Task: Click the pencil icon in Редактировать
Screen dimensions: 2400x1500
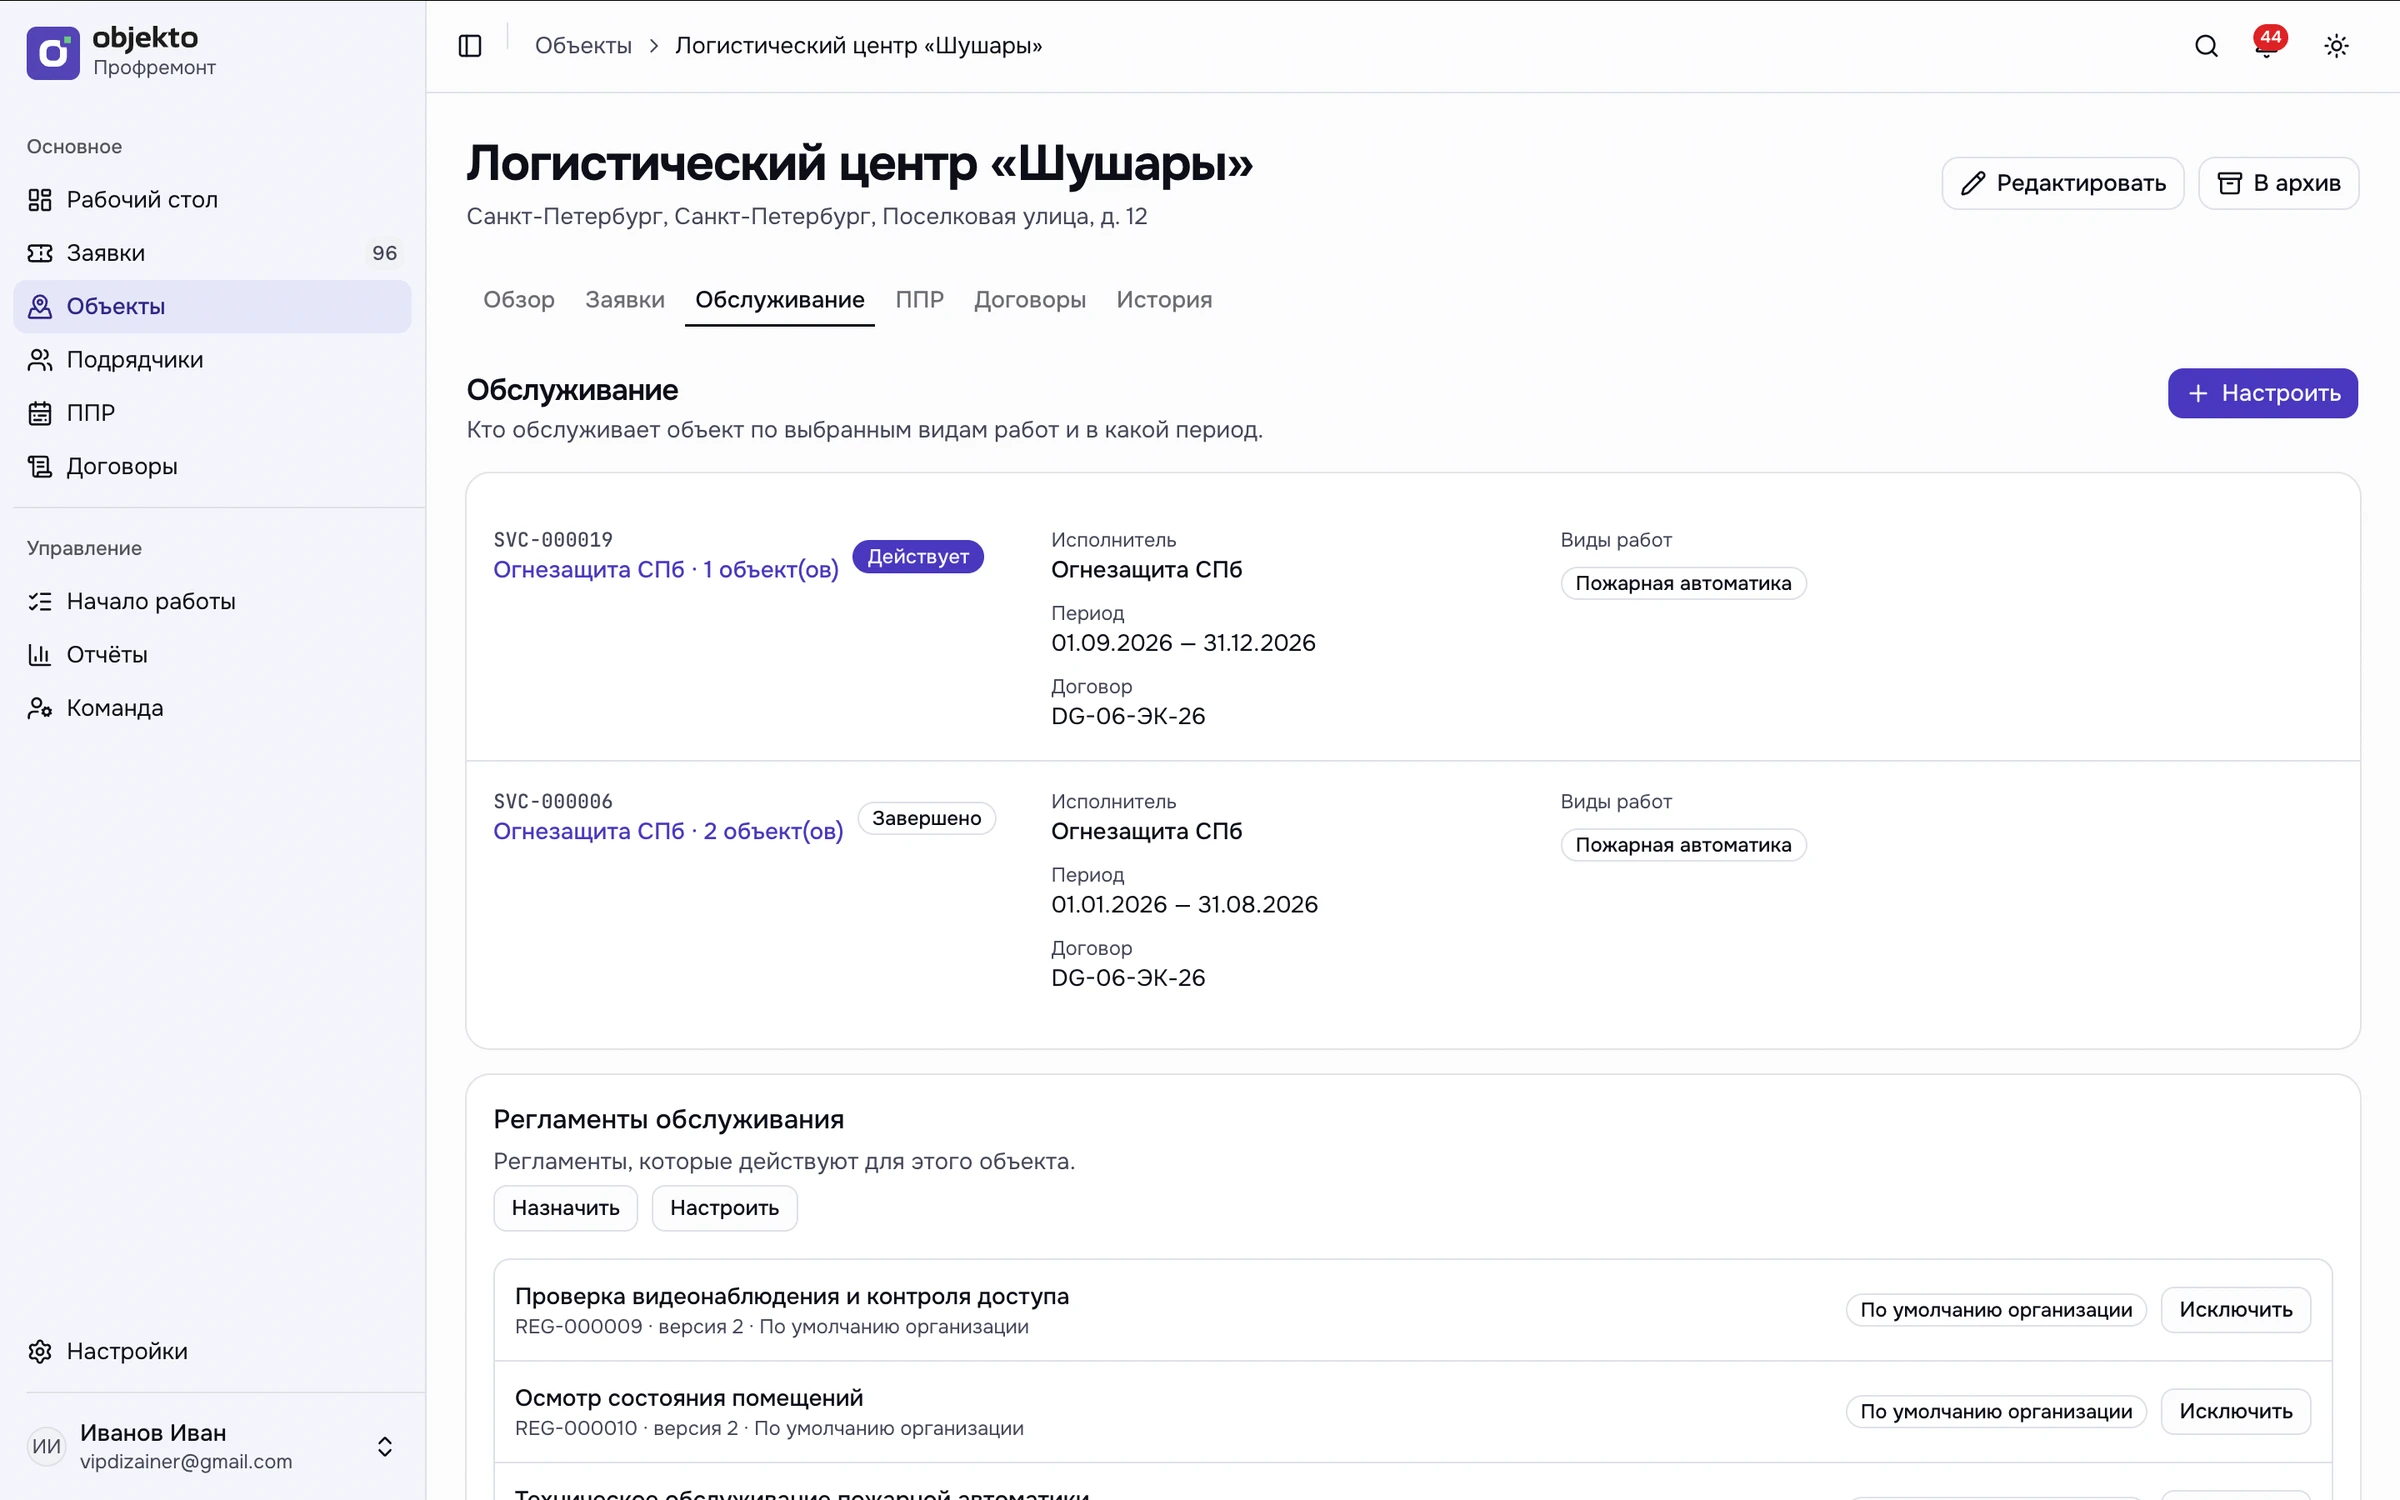Action: coord(1972,183)
